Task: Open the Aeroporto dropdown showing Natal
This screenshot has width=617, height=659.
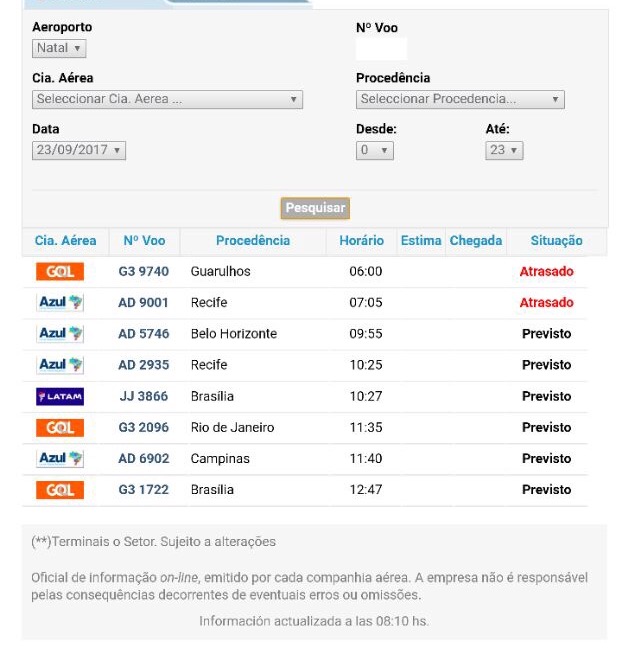Action: click(59, 48)
